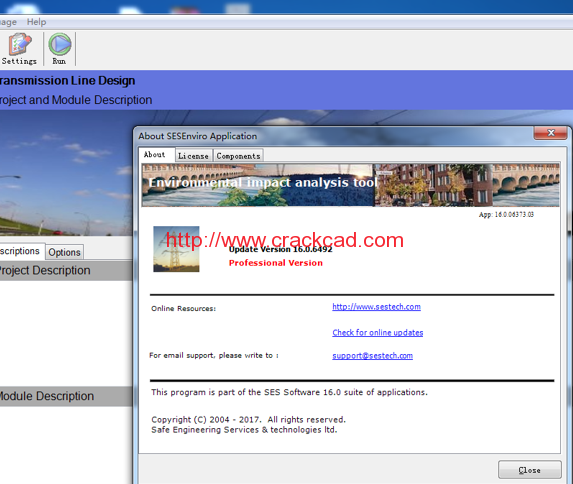Click the Project Description text area
The image size is (573, 484).
66,333
